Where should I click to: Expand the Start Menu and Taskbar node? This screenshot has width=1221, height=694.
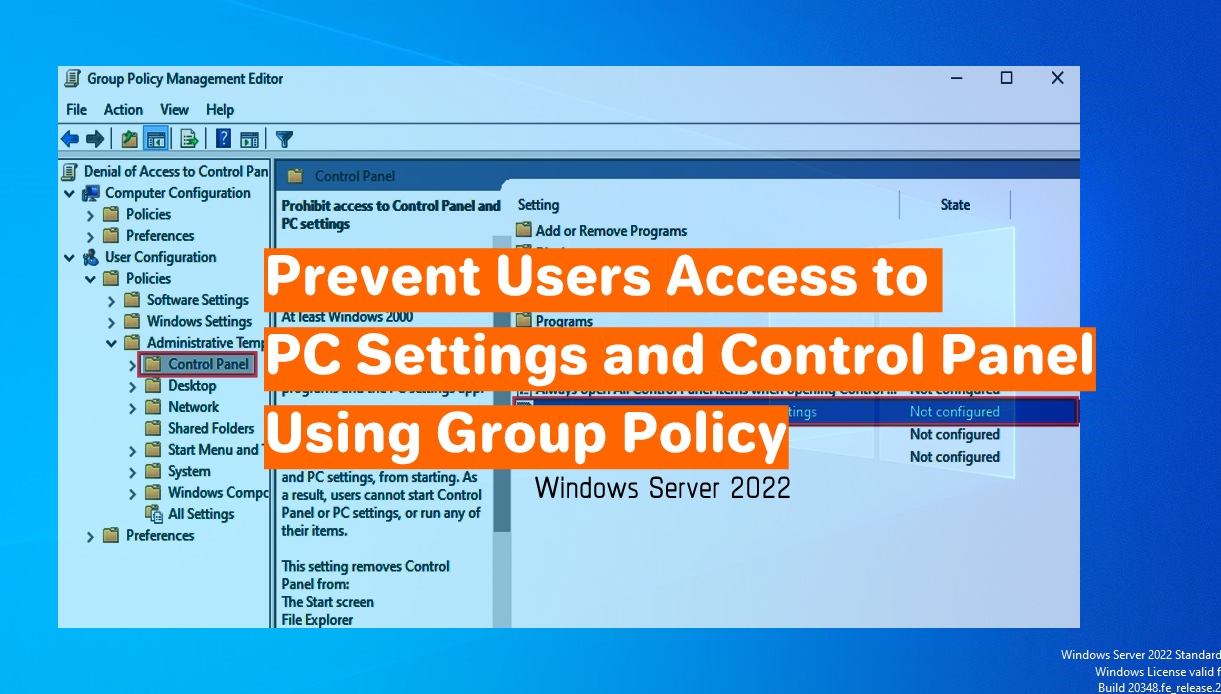[132, 450]
